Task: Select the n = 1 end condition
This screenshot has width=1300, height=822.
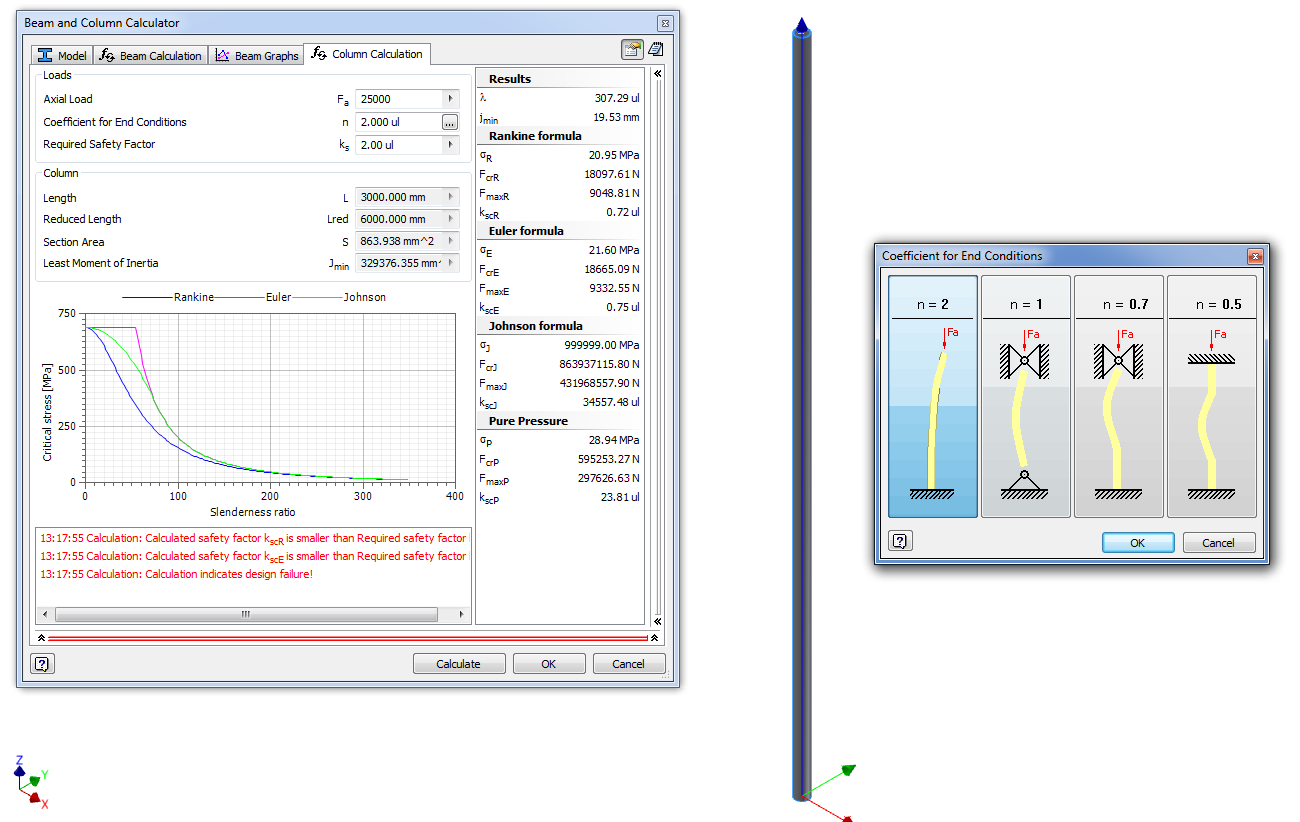Action: point(1025,395)
